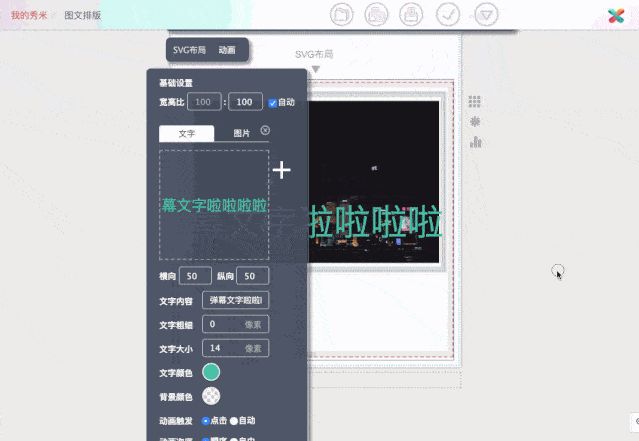Select SVG布局 in the dark floating toolbar

point(189,50)
